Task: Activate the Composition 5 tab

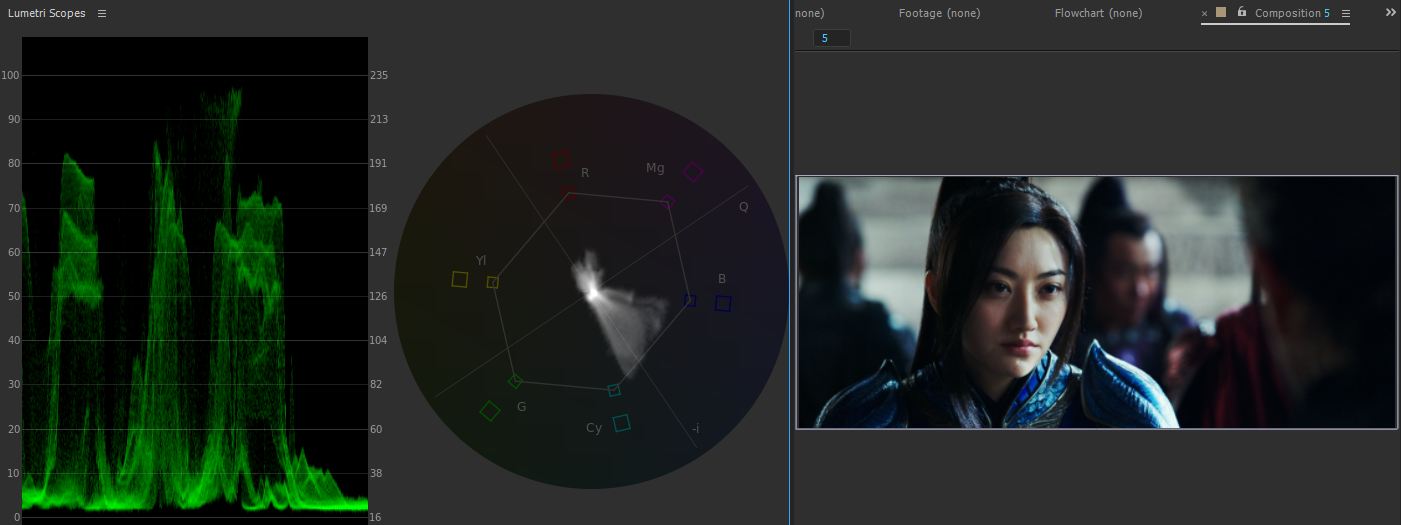Action: (x=1292, y=13)
